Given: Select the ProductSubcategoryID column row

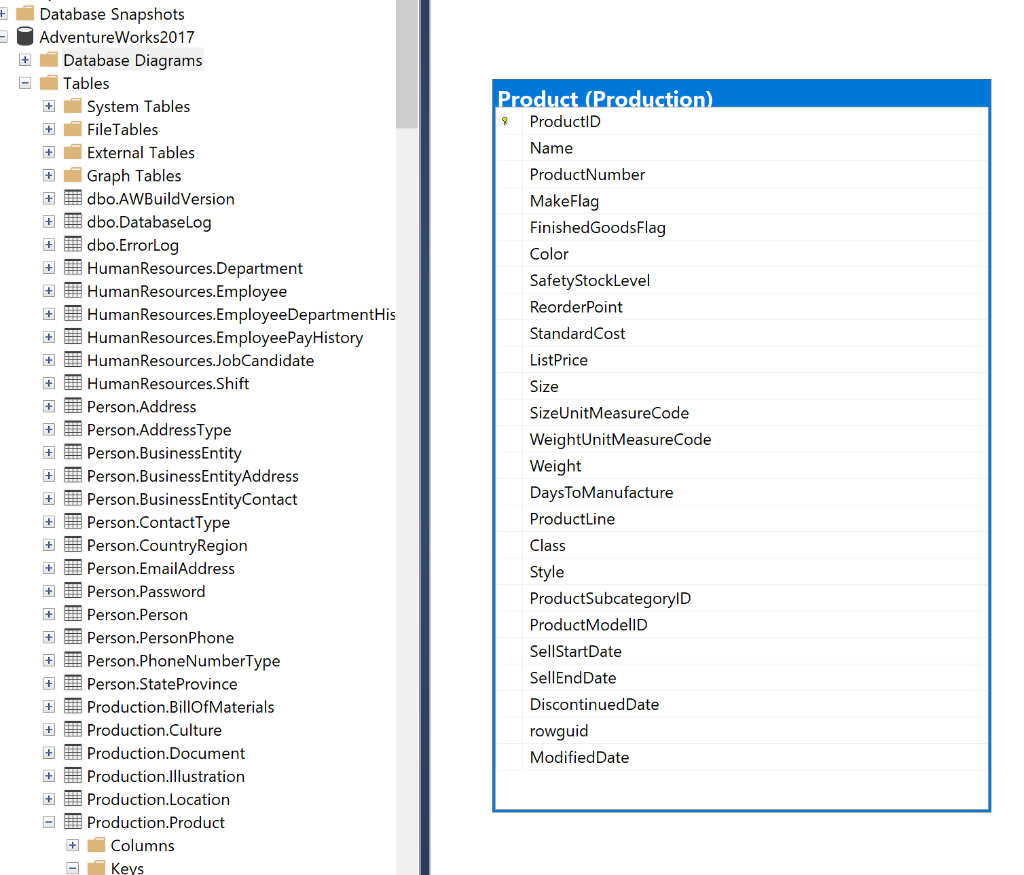Looking at the screenshot, I should point(741,598).
